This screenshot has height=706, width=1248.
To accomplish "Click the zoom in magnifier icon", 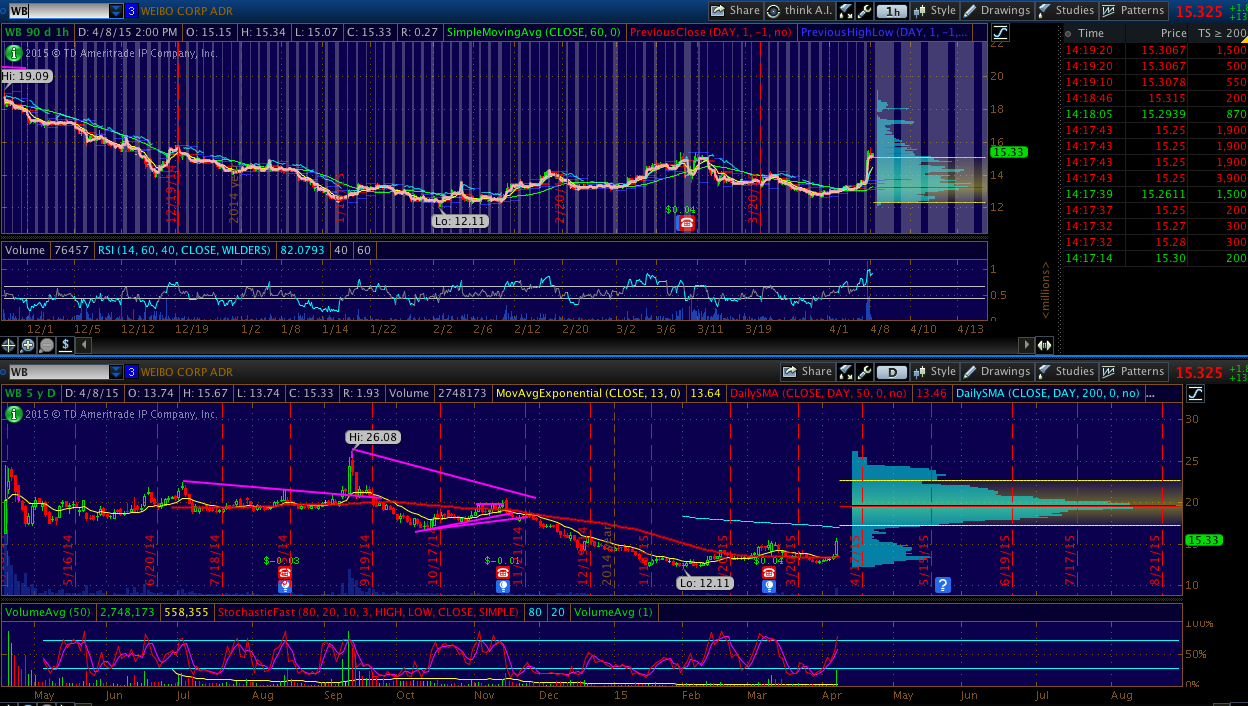I will 28,345.
